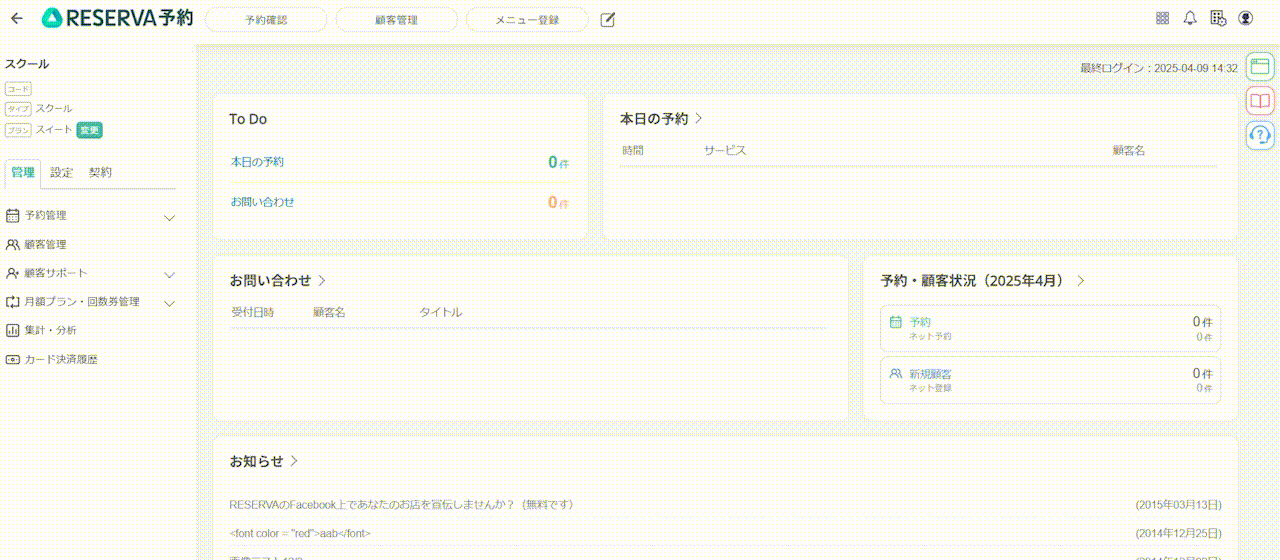This screenshot has width=1280, height=560.
Task: Open the 本日の予約 section header link
Action: pyautogui.click(x=661, y=119)
